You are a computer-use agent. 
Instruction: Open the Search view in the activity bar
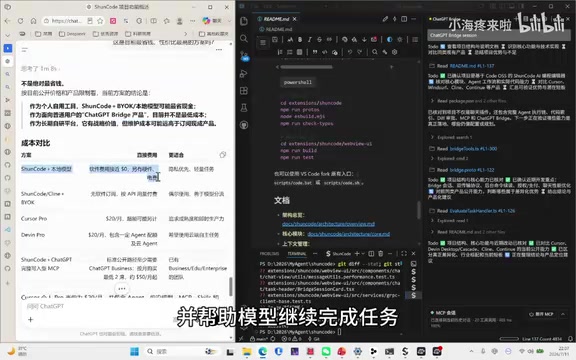click(244, 38)
